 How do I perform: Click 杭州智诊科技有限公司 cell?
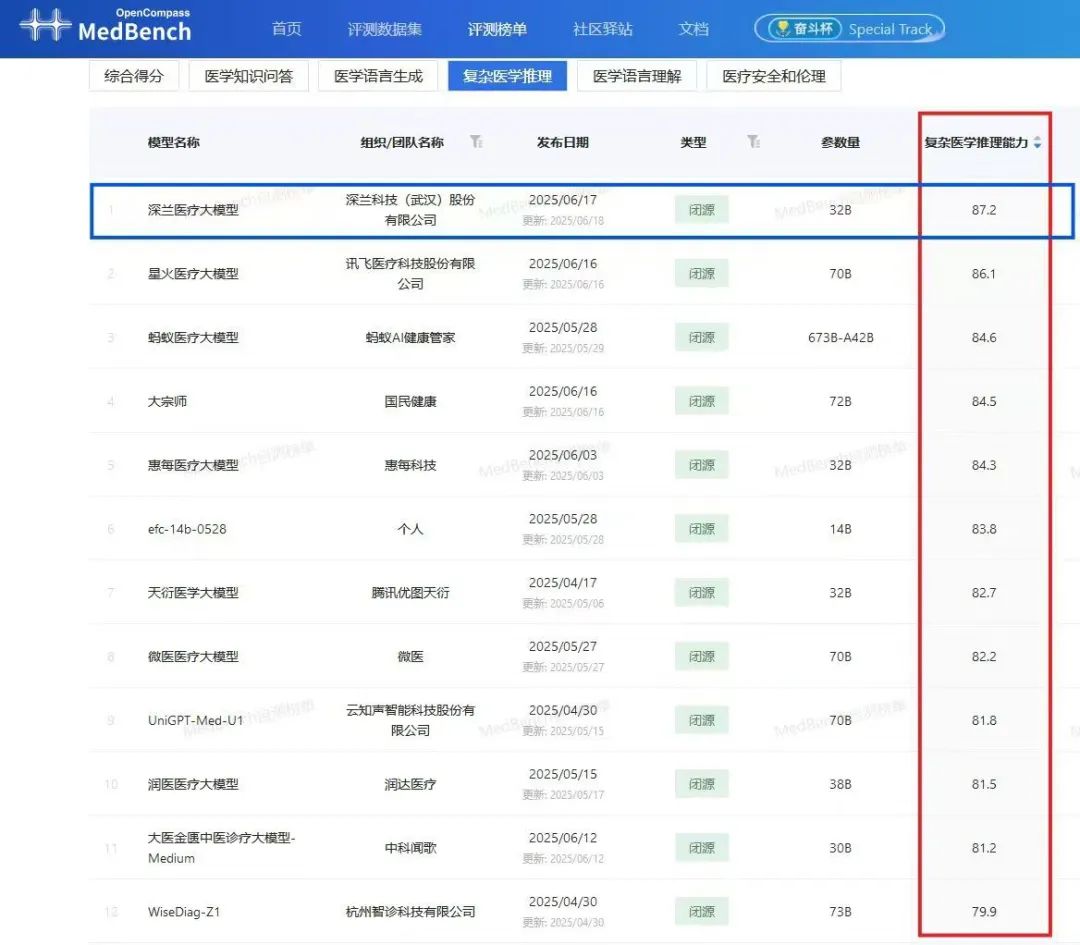411,912
